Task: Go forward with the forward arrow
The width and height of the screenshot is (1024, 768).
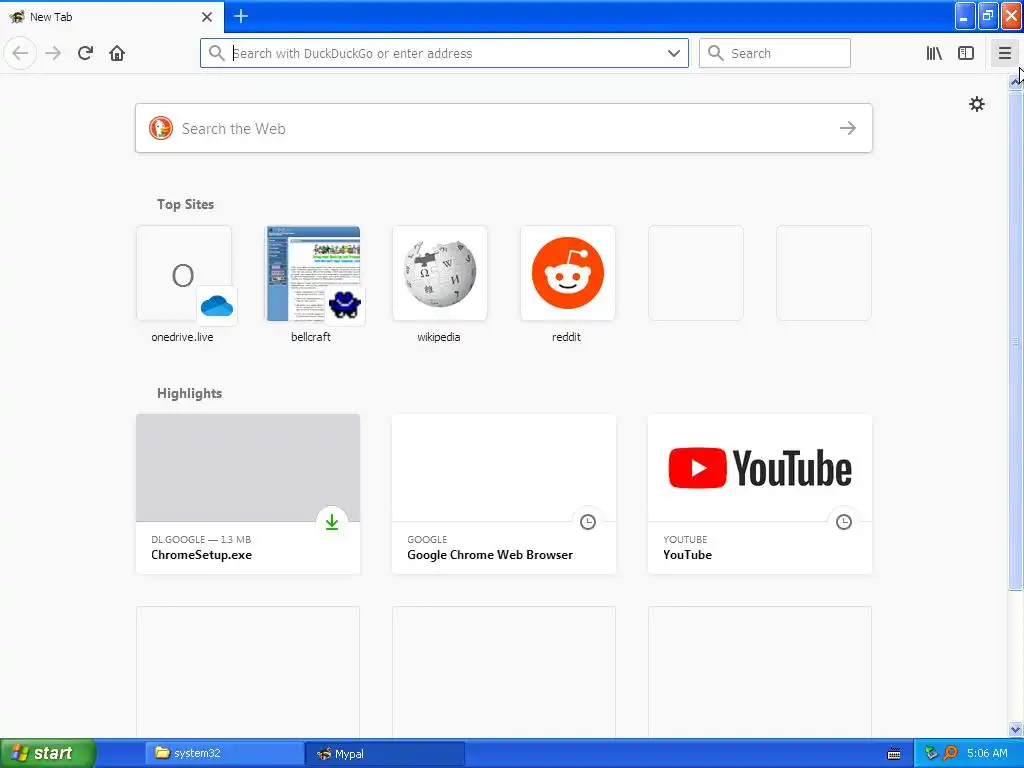Action: [53, 53]
